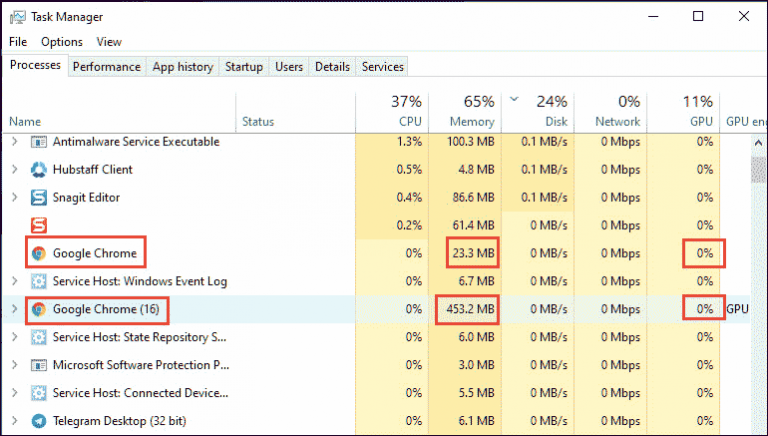Switch to the Services tab

click(383, 67)
